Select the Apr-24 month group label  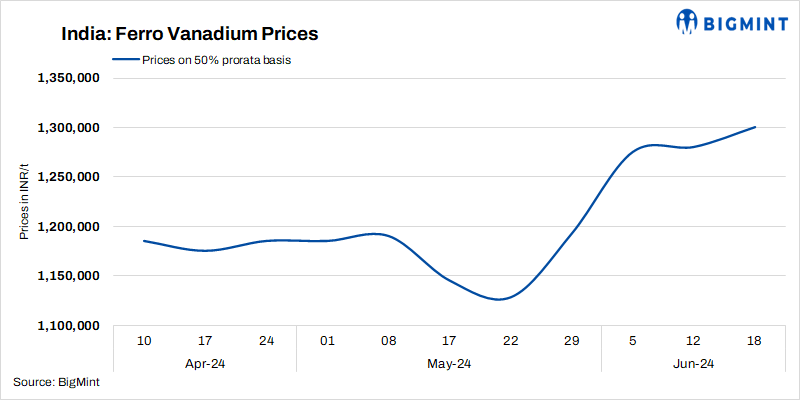[205, 364]
